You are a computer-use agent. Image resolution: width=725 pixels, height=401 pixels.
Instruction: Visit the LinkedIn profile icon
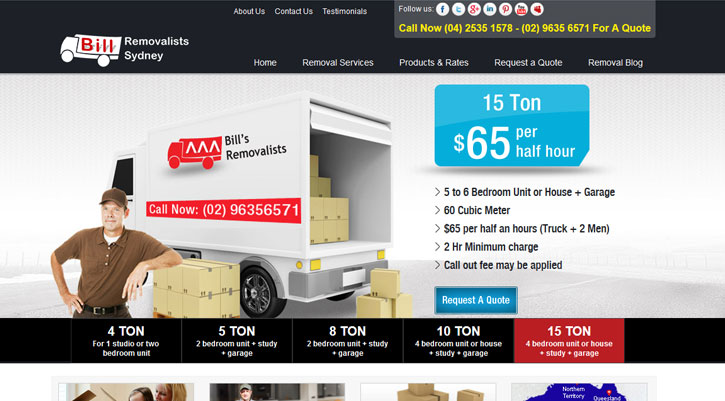point(490,9)
